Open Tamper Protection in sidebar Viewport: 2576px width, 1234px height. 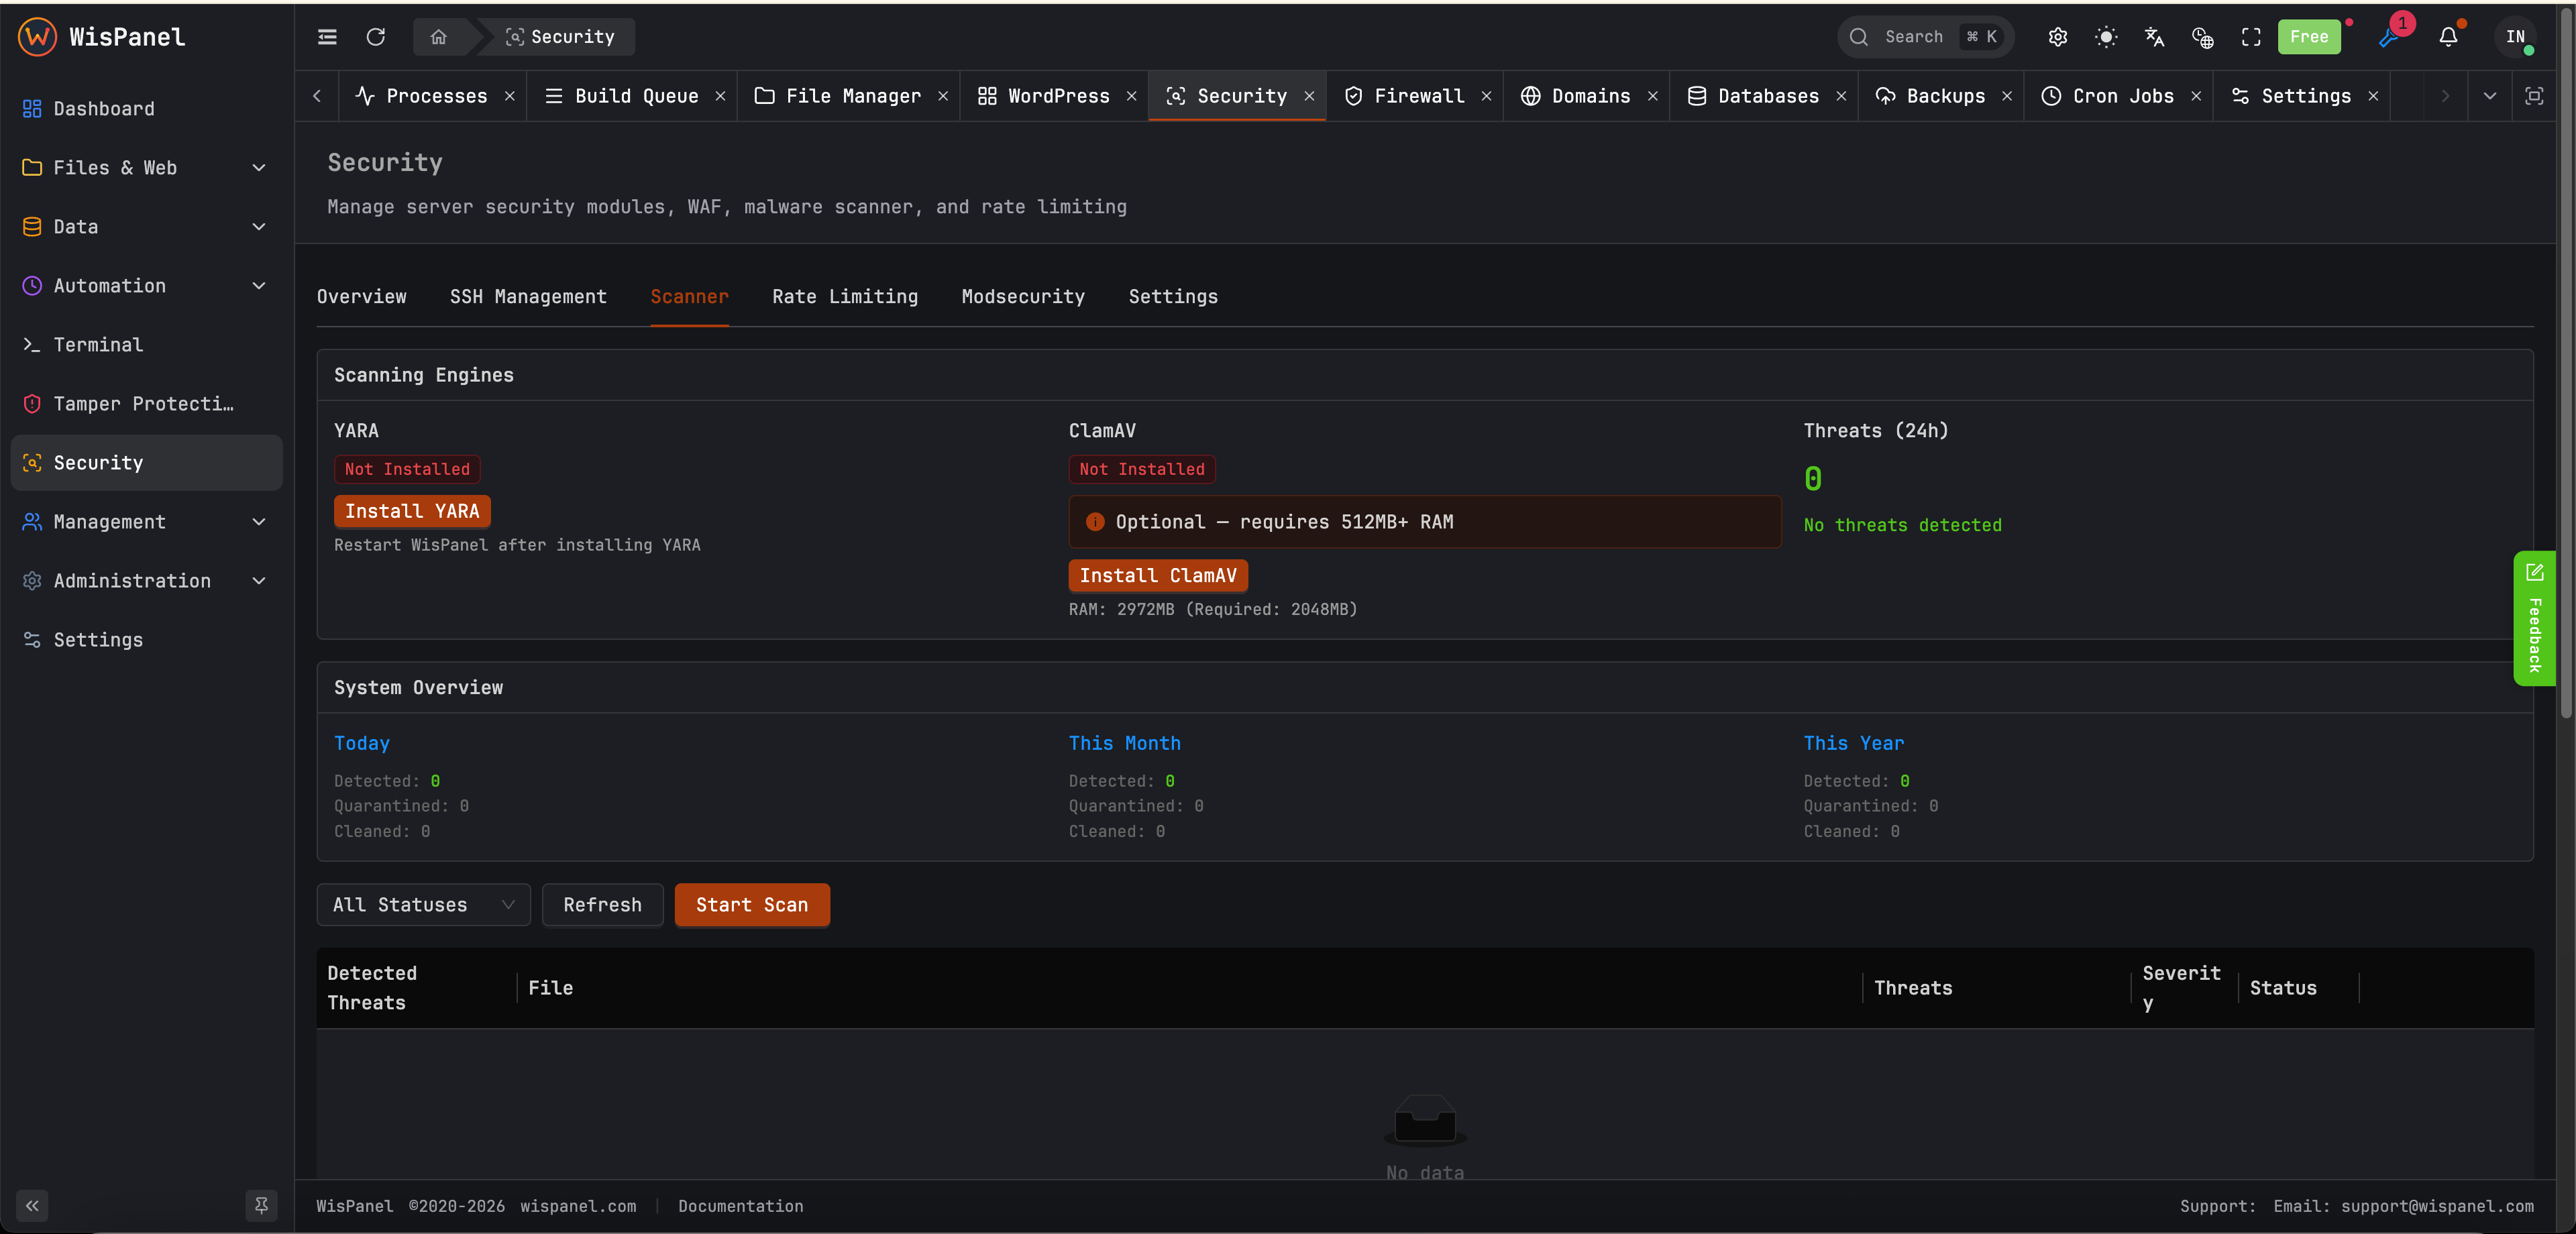coord(146,404)
